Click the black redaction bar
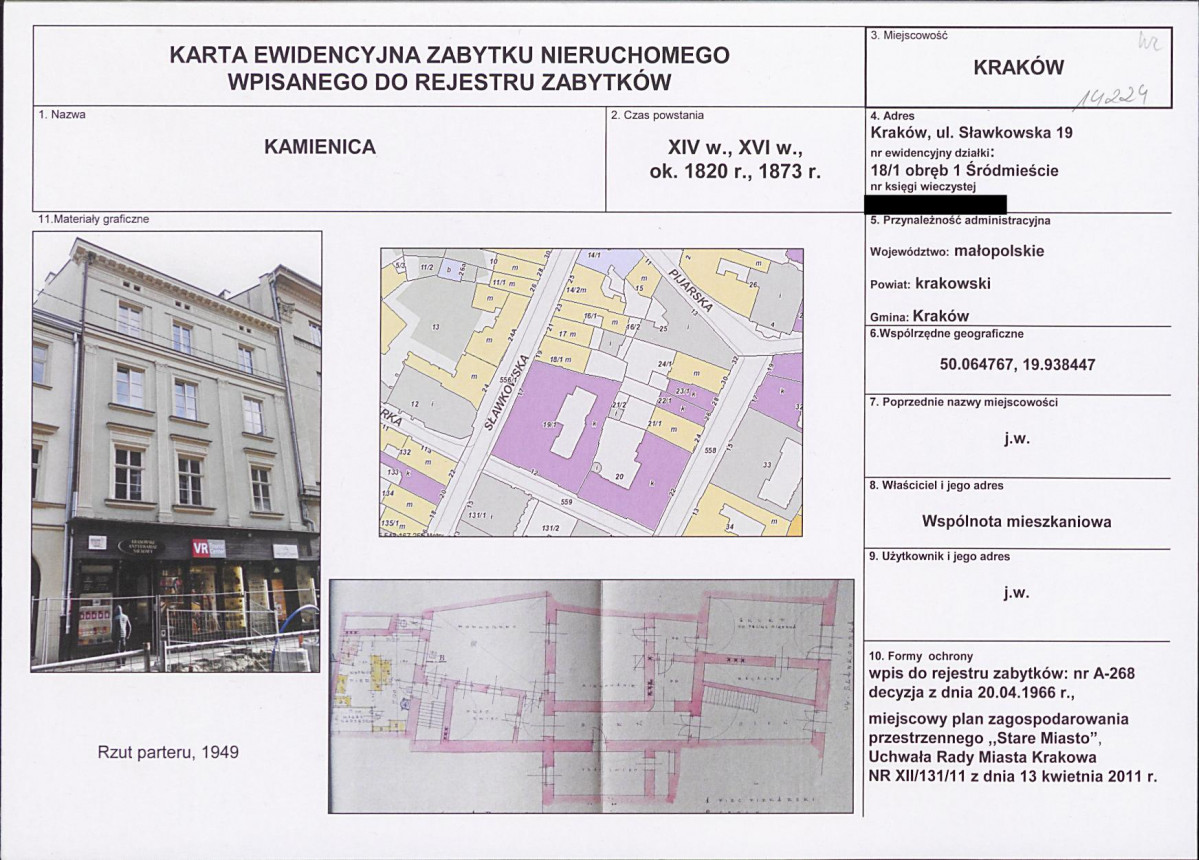Image resolution: width=1199 pixels, height=860 pixels. pyautogui.click(x=935, y=203)
